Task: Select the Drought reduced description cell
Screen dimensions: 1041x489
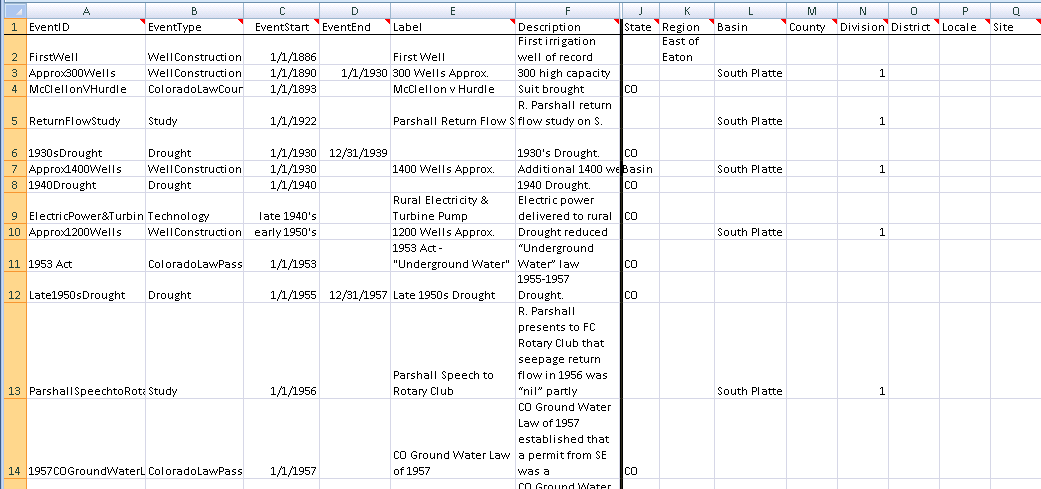Action: click(568, 232)
